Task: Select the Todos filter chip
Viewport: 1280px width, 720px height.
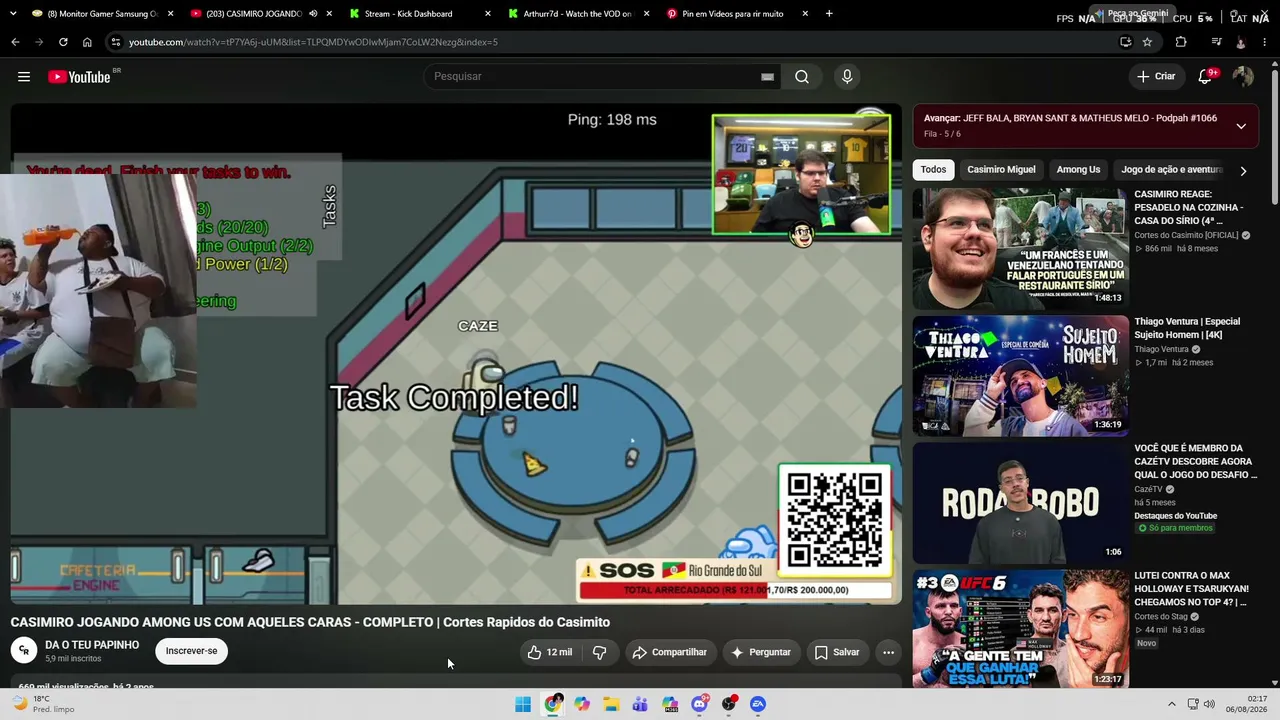Action: click(x=933, y=170)
